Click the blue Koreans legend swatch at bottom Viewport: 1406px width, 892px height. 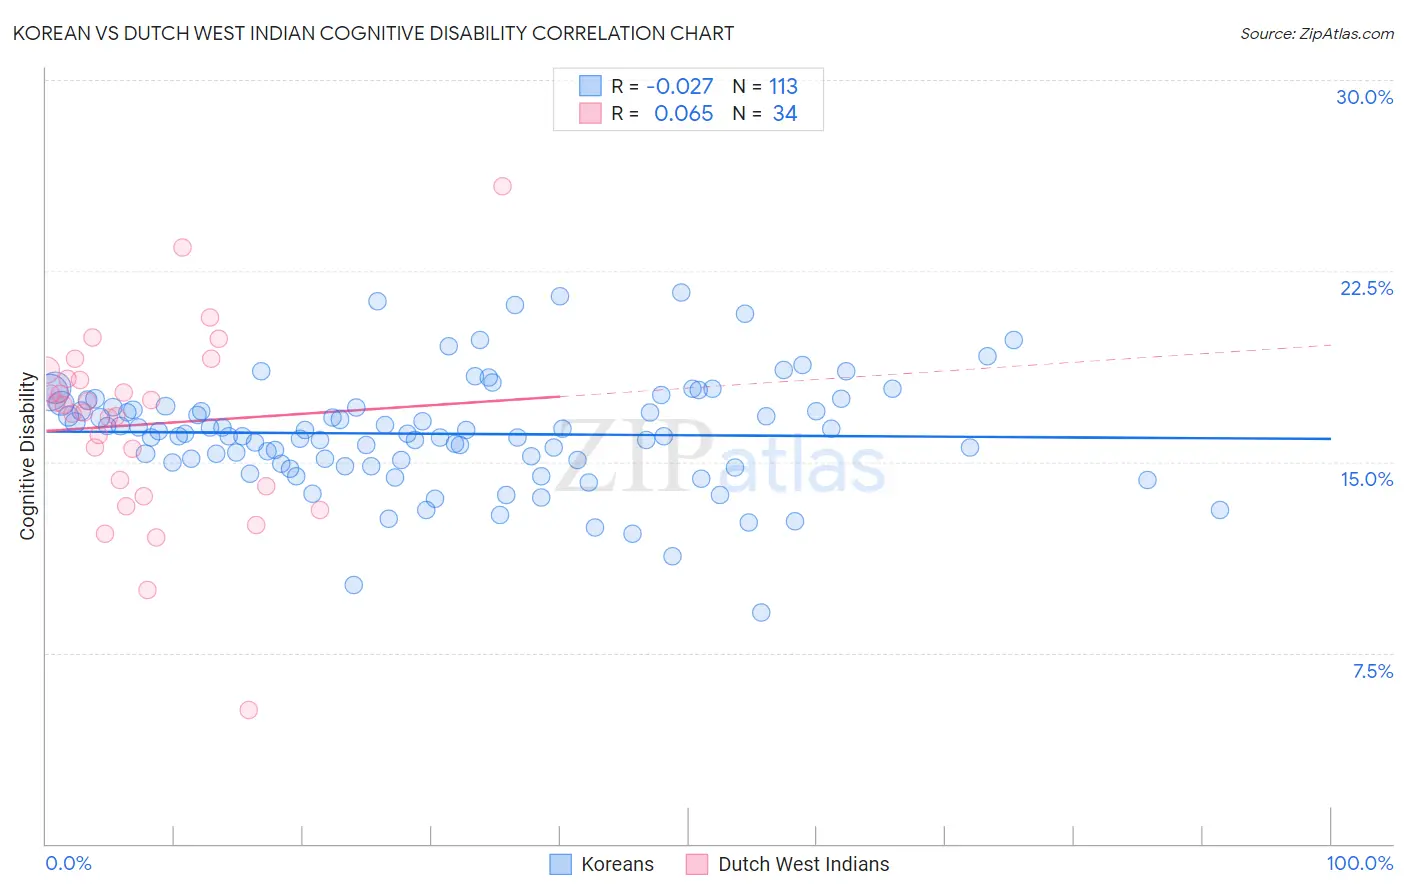tap(561, 864)
